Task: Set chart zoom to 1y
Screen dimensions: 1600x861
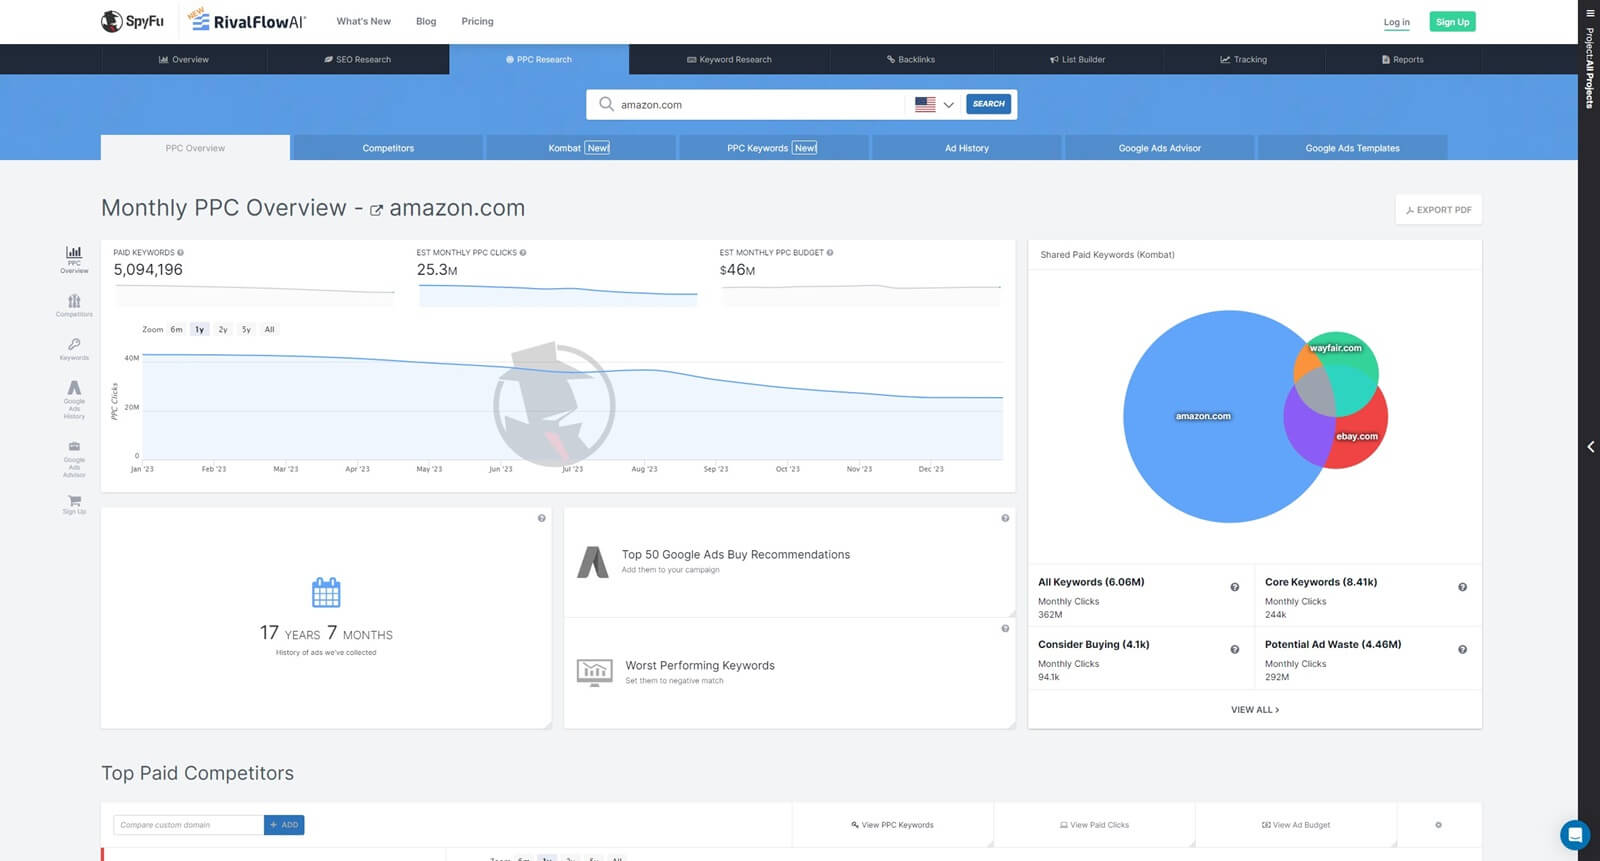Action: tap(199, 329)
